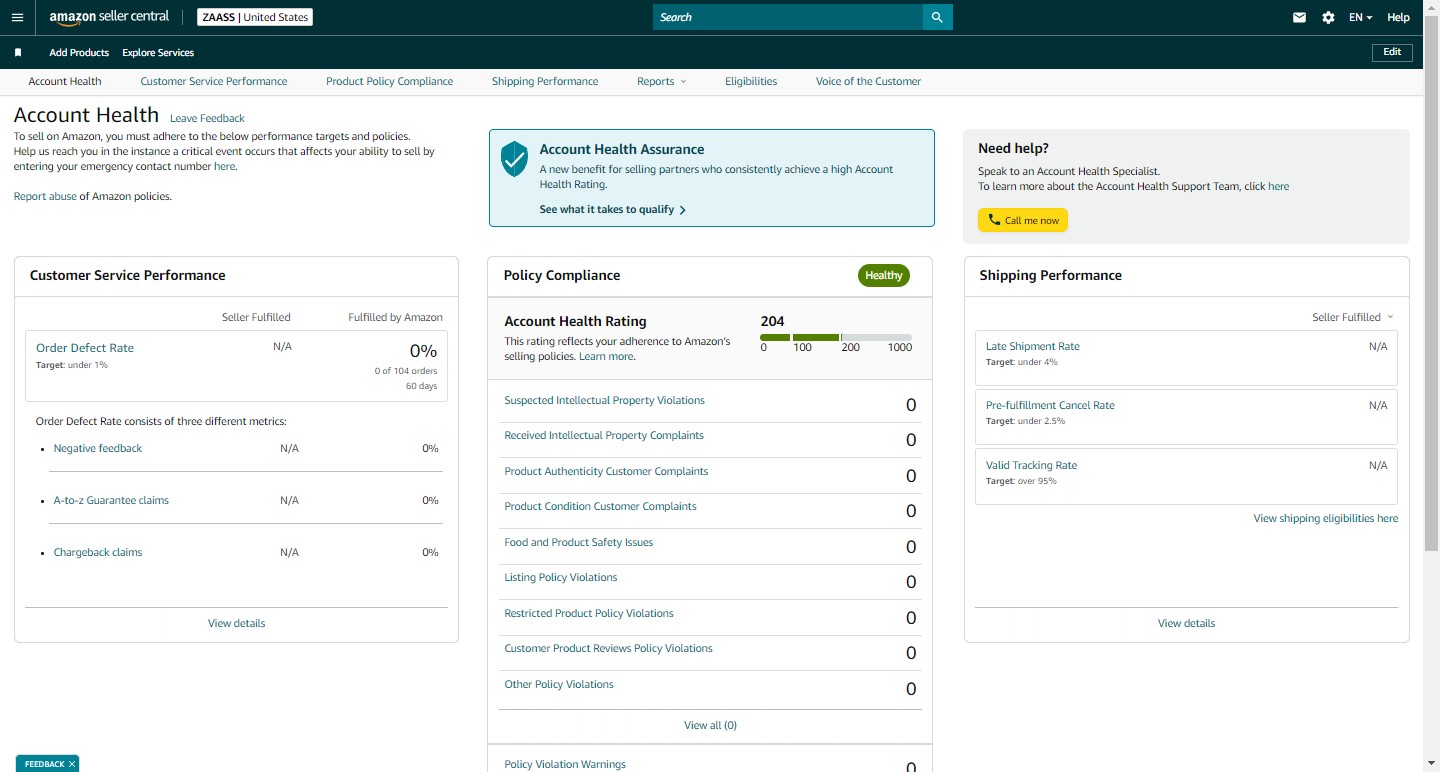Open Suspected Intellectual Property Violations
This screenshot has height=772, width=1440.
(x=604, y=400)
